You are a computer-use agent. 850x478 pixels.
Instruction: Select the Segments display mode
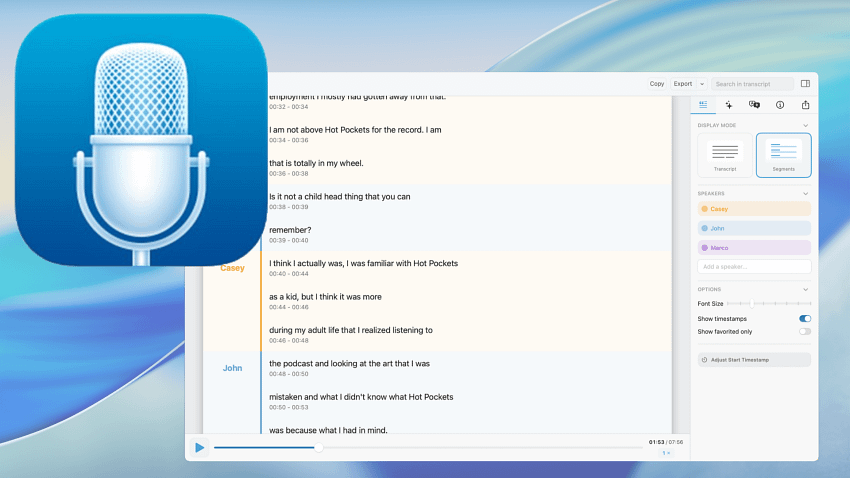pyautogui.click(x=783, y=155)
